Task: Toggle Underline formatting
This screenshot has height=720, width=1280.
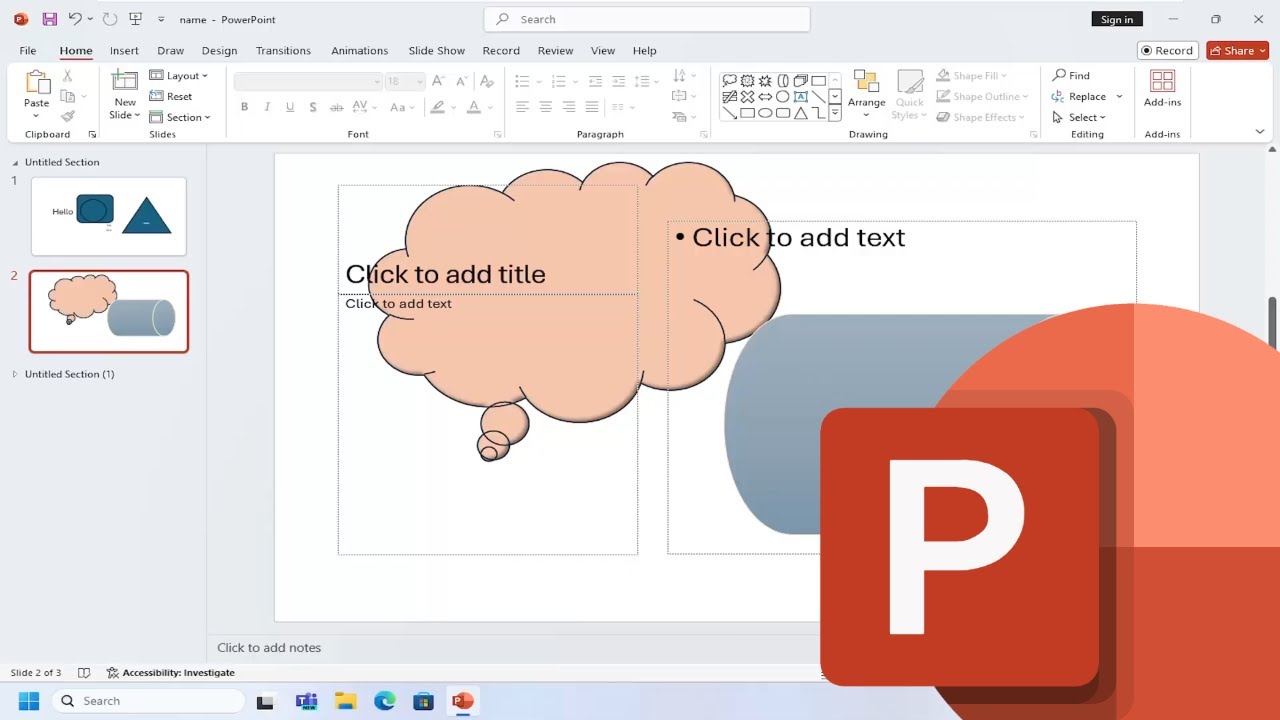Action: 290,107
